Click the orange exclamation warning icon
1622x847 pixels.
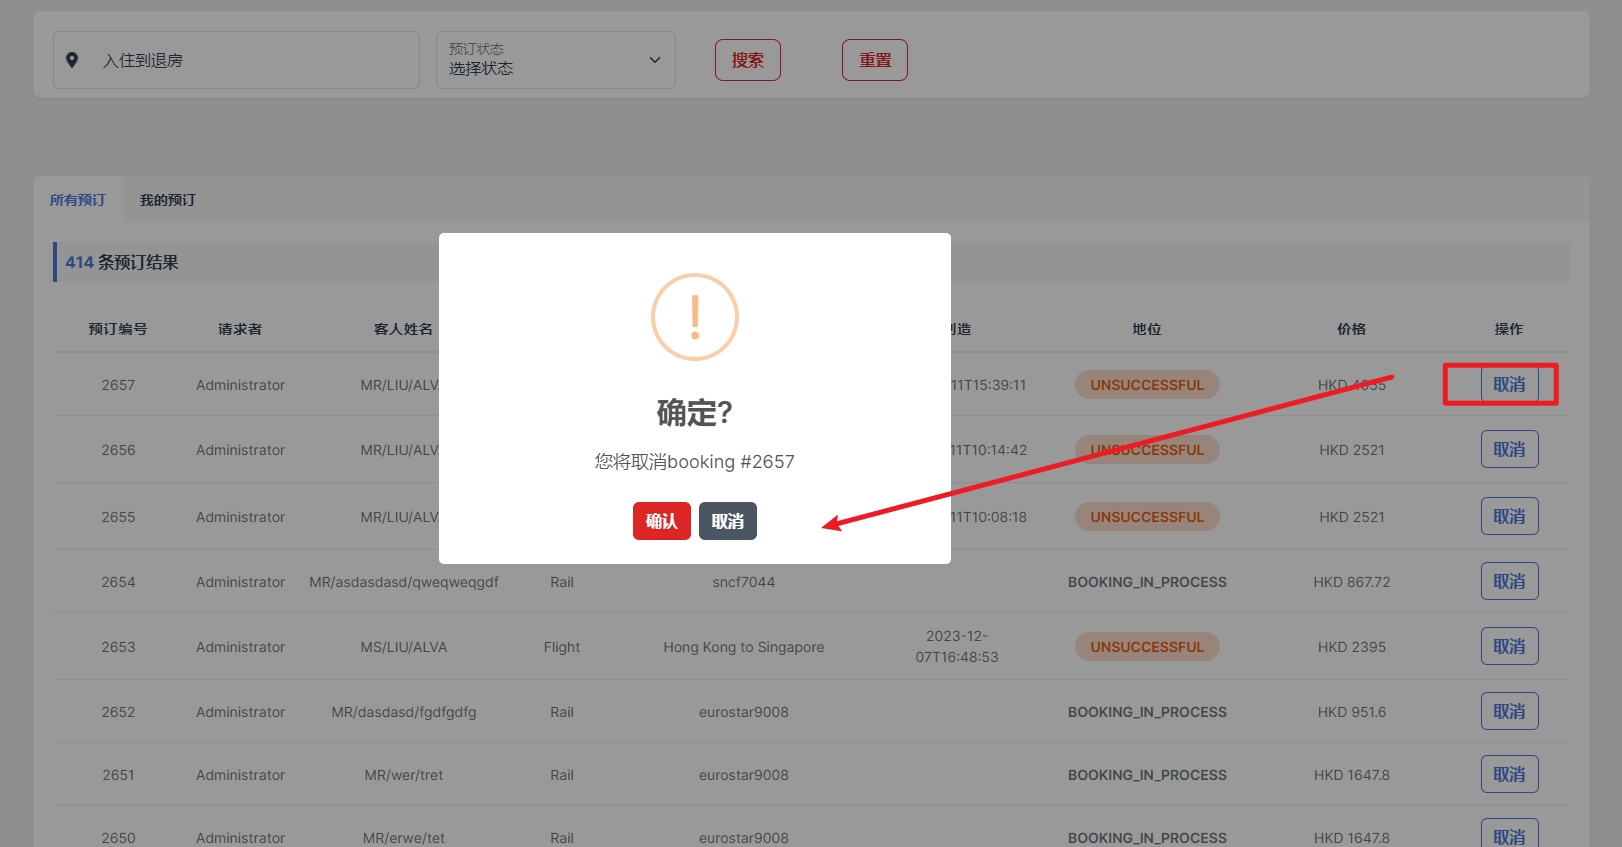tap(695, 317)
